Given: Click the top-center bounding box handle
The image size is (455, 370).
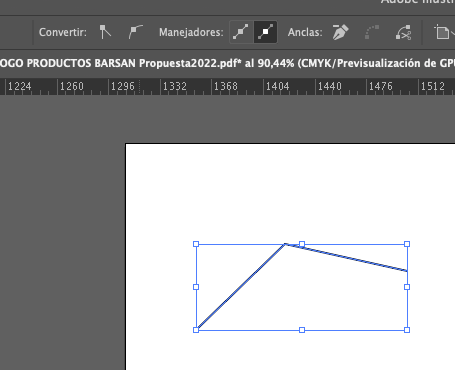Looking at the screenshot, I should pyautogui.click(x=302, y=244).
